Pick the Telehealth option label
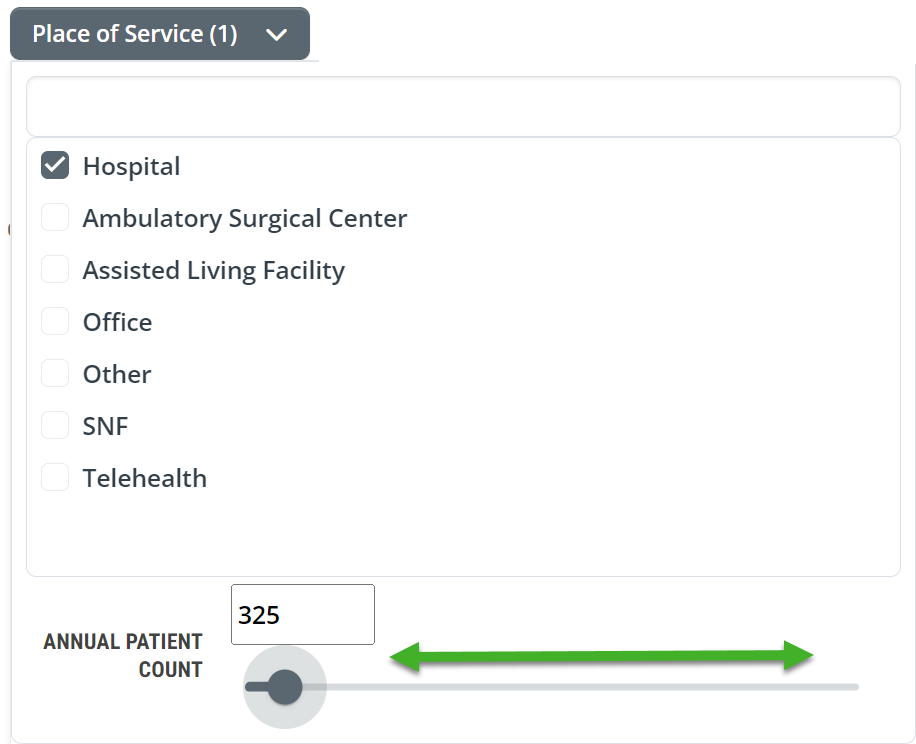Screen dimensions: 916x744 click(x=145, y=478)
